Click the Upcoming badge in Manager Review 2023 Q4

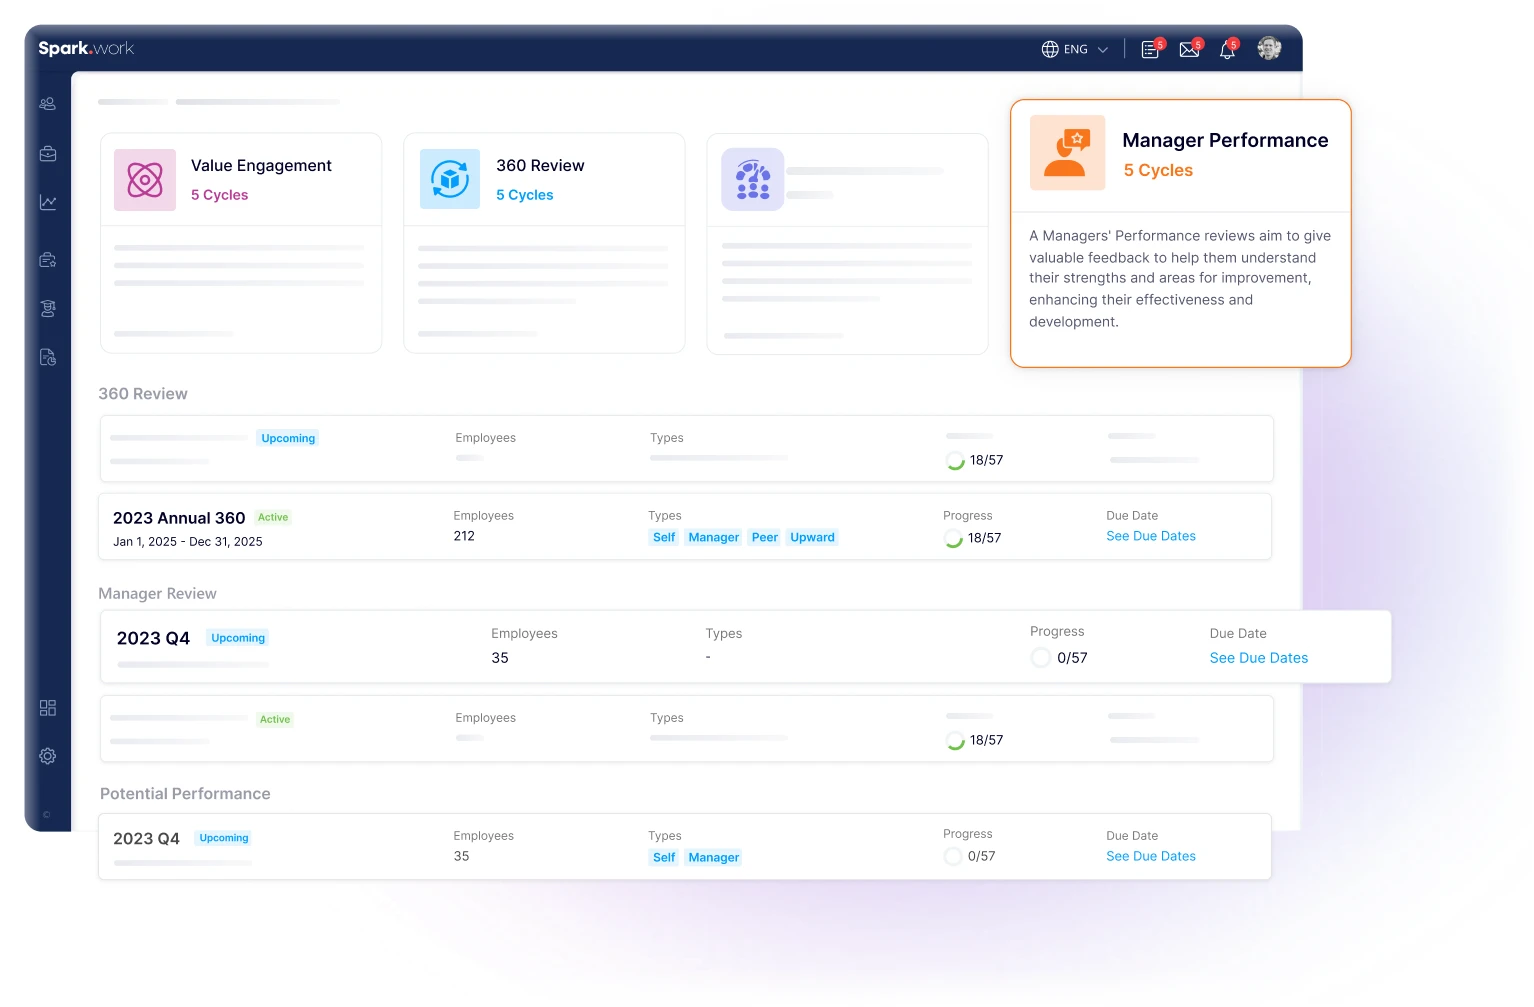(x=238, y=638)
